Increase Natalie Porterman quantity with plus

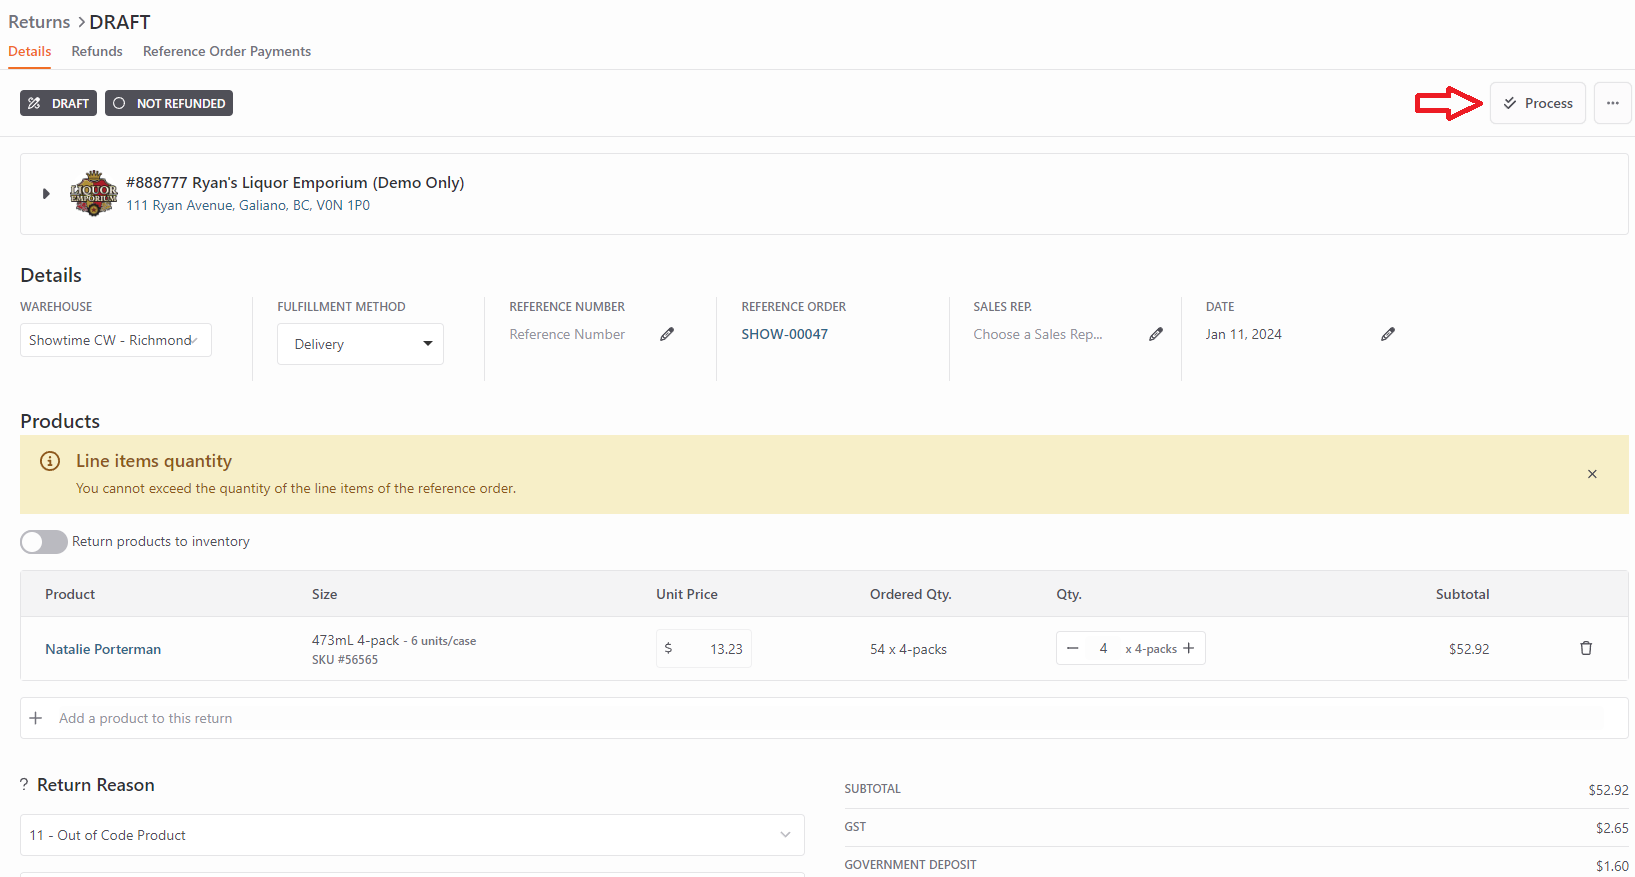1189,648
